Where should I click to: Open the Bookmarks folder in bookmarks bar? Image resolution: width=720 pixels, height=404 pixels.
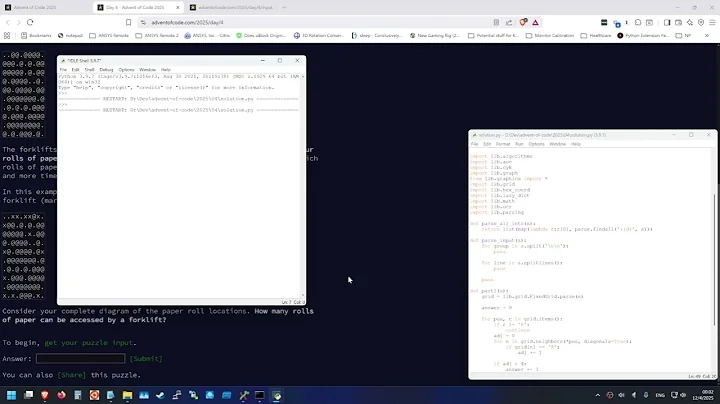(36, 35)
